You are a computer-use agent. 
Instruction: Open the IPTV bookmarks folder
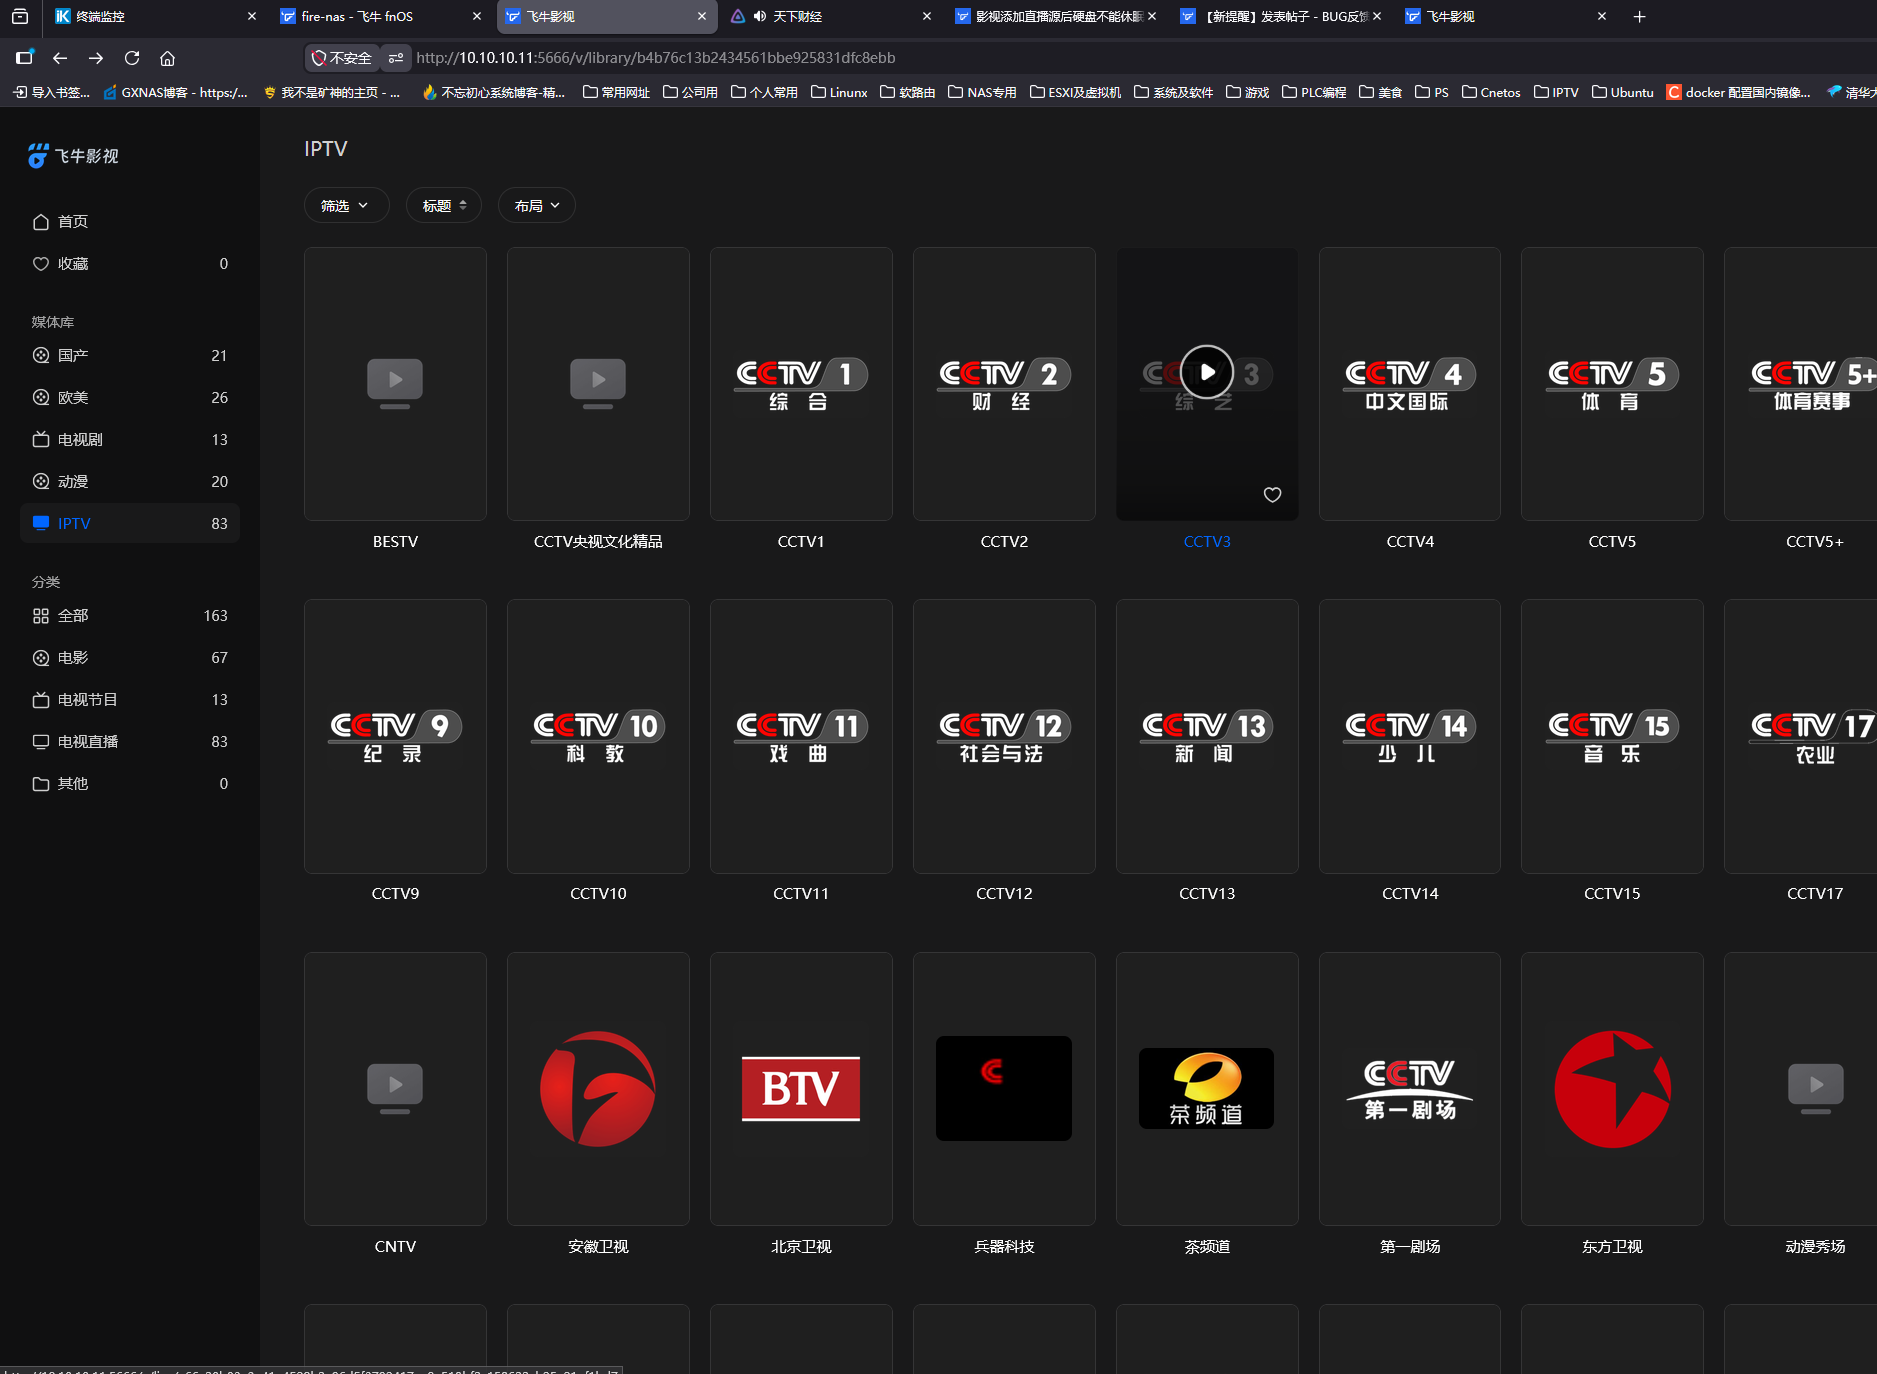click(x=1556, y=92)
